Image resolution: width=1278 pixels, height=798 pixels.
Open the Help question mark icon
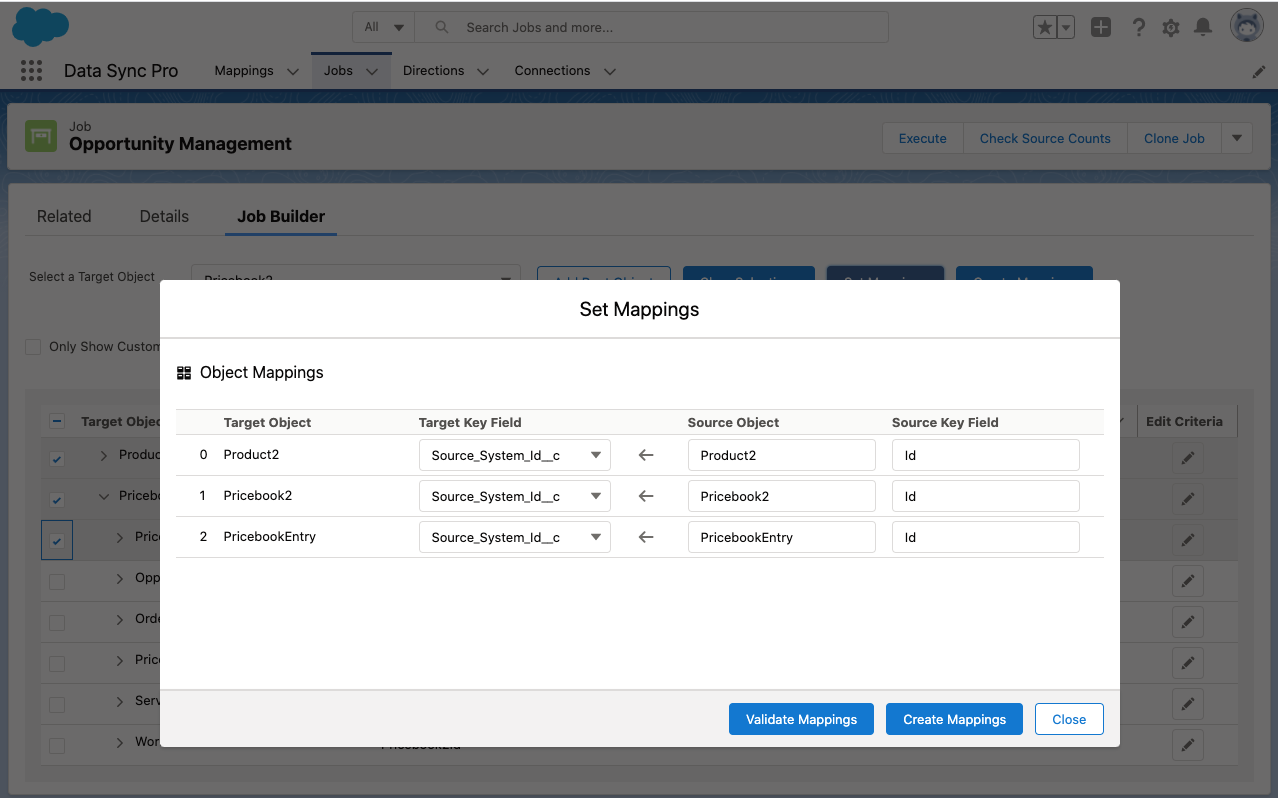tap(1138, 28)
